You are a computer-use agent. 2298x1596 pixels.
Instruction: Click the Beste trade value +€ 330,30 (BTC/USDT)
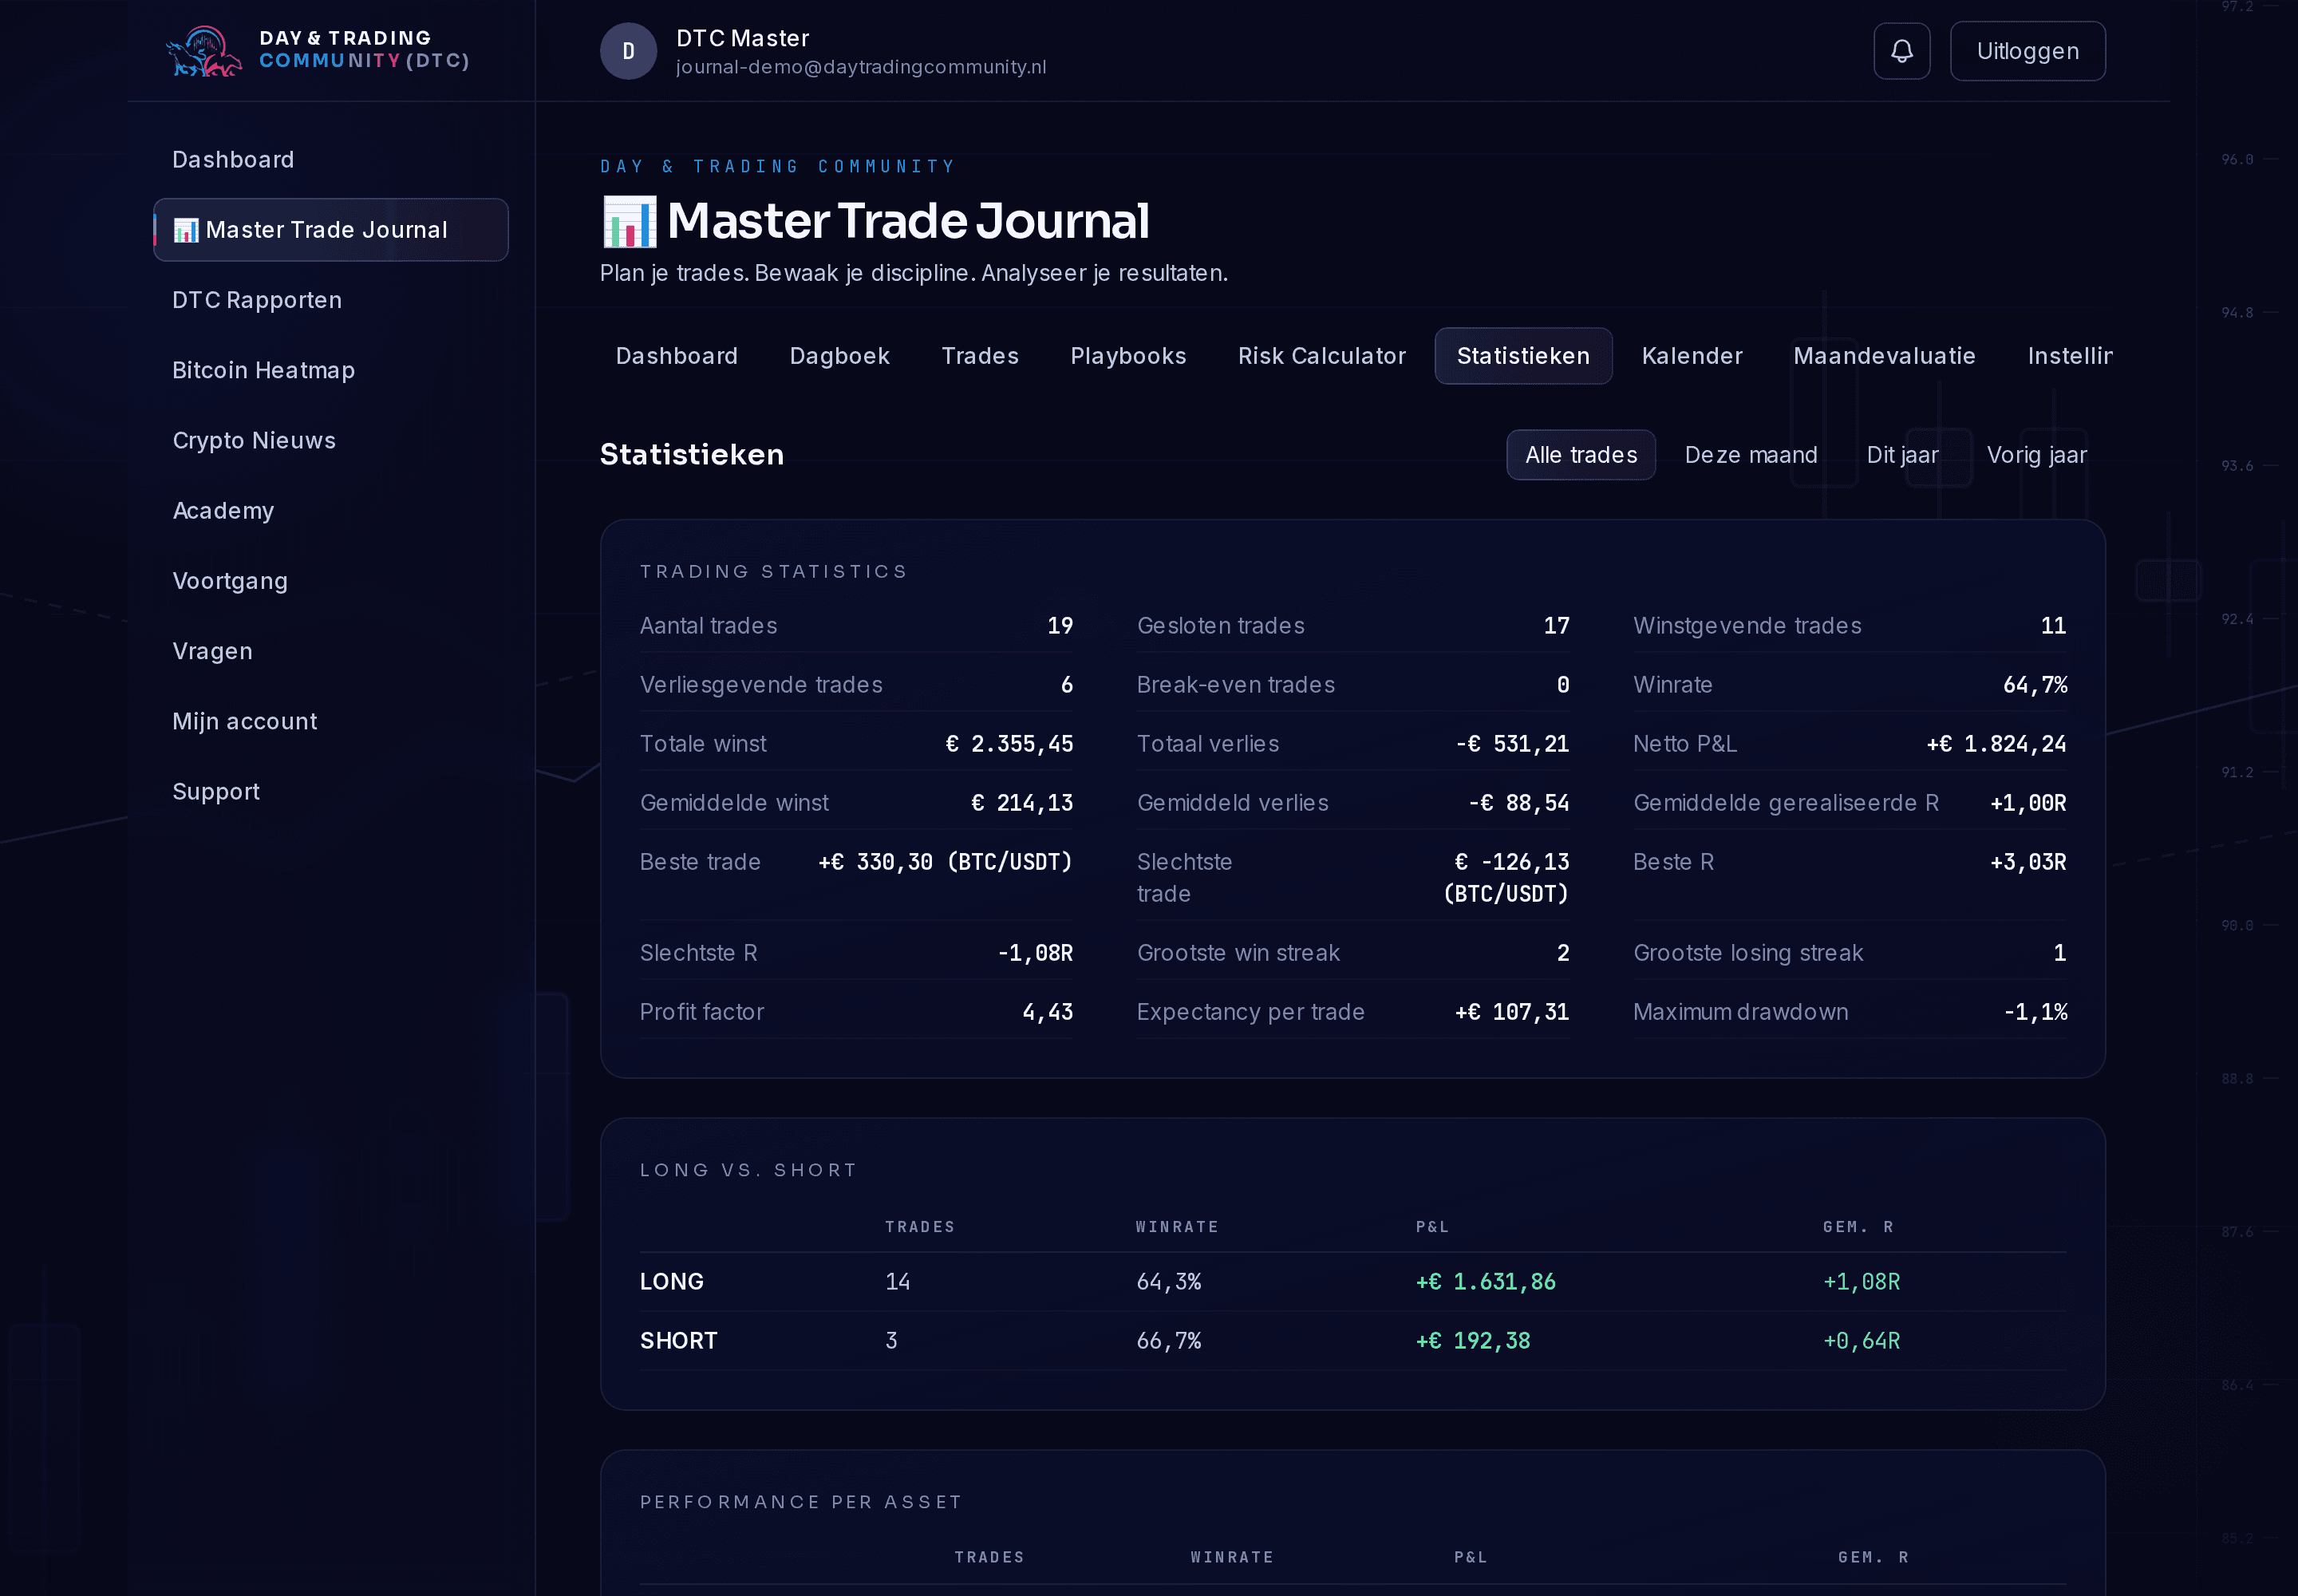coord(945,862)
